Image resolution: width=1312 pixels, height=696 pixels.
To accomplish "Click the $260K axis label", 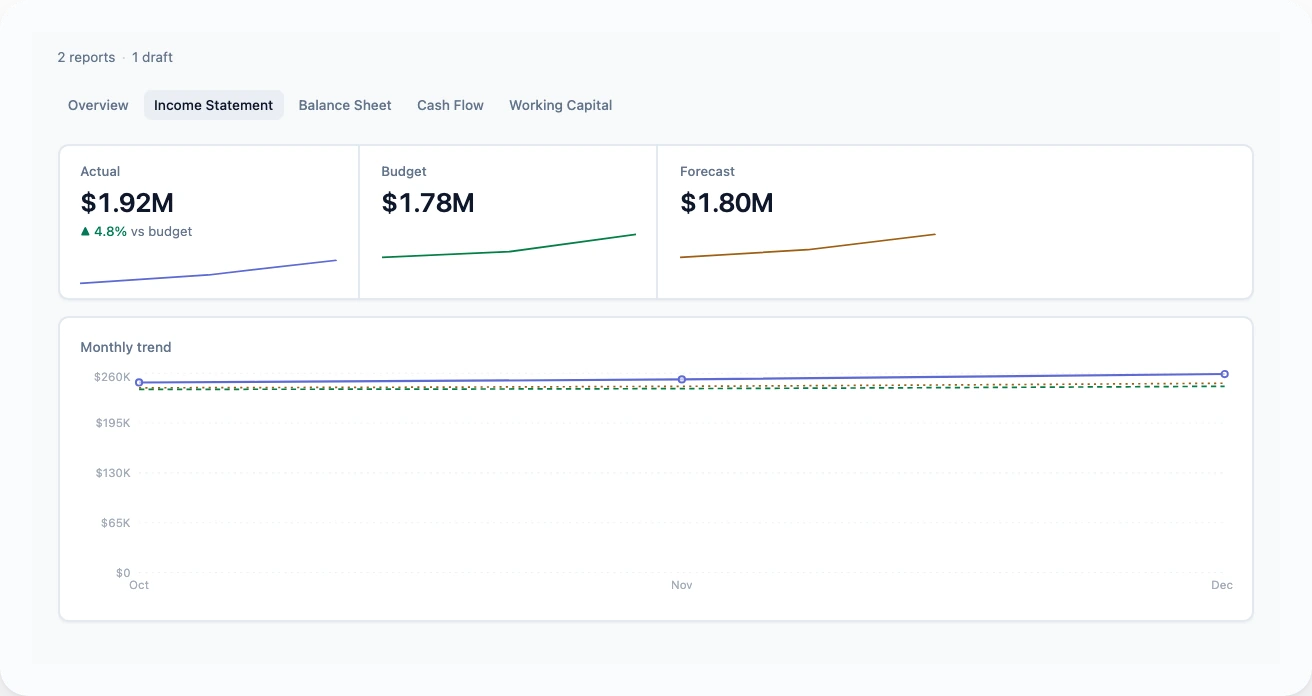I will click(112, 377).
